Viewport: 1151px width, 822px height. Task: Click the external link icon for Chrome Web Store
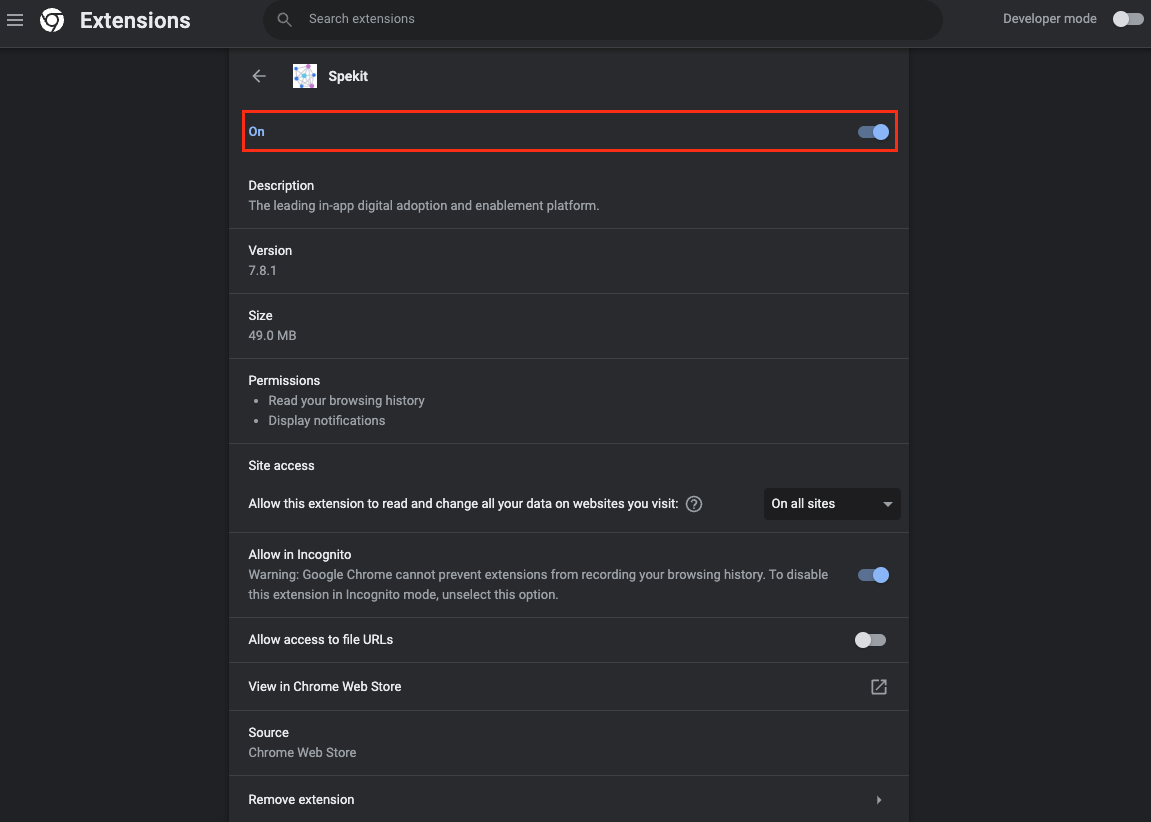point(879,687)
